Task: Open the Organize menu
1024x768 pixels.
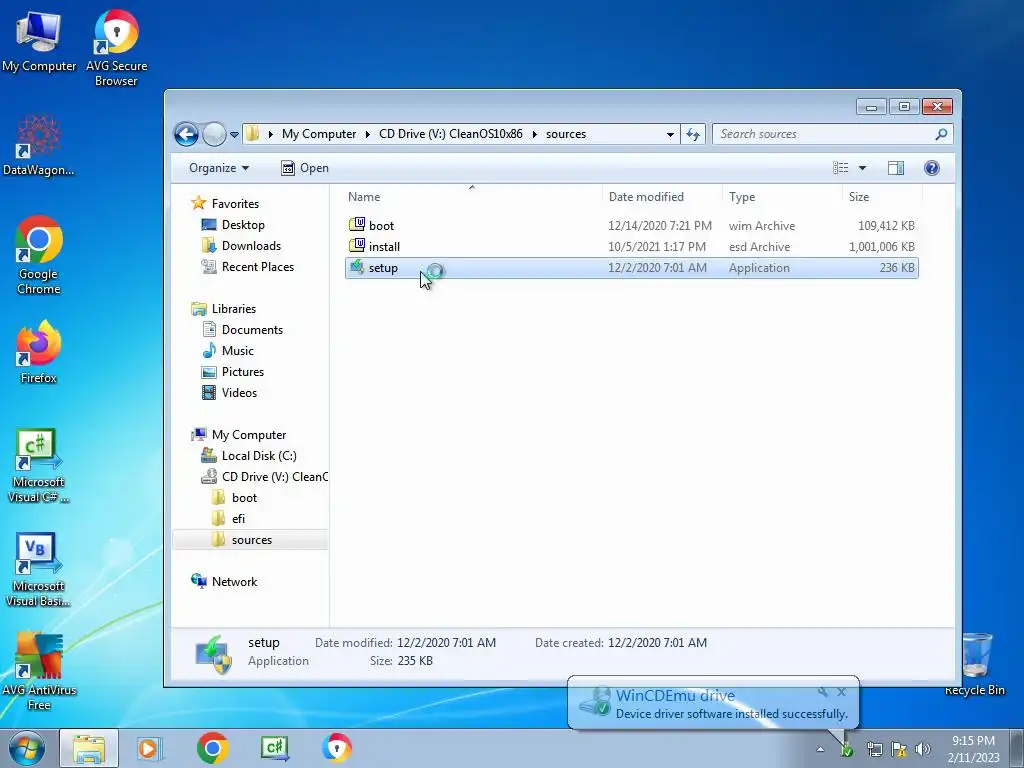Action: [x=219, y=168]
